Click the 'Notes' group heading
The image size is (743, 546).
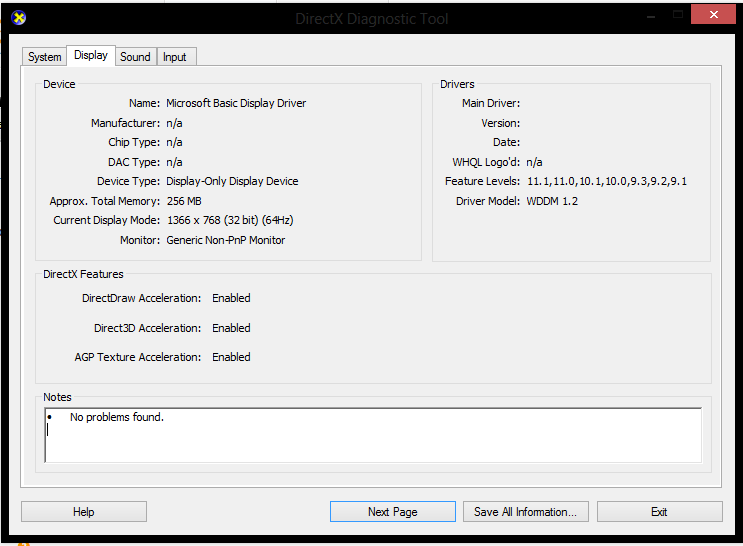(57, 397)
